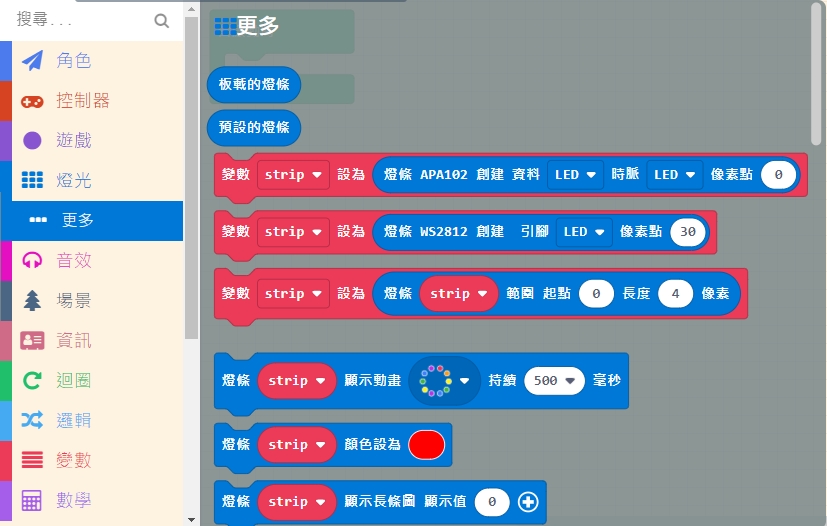Select the 迴圈 loop arrow icon
Viewport: 827px width, 526px height.
pyautogui.click(x=33, y=380)
